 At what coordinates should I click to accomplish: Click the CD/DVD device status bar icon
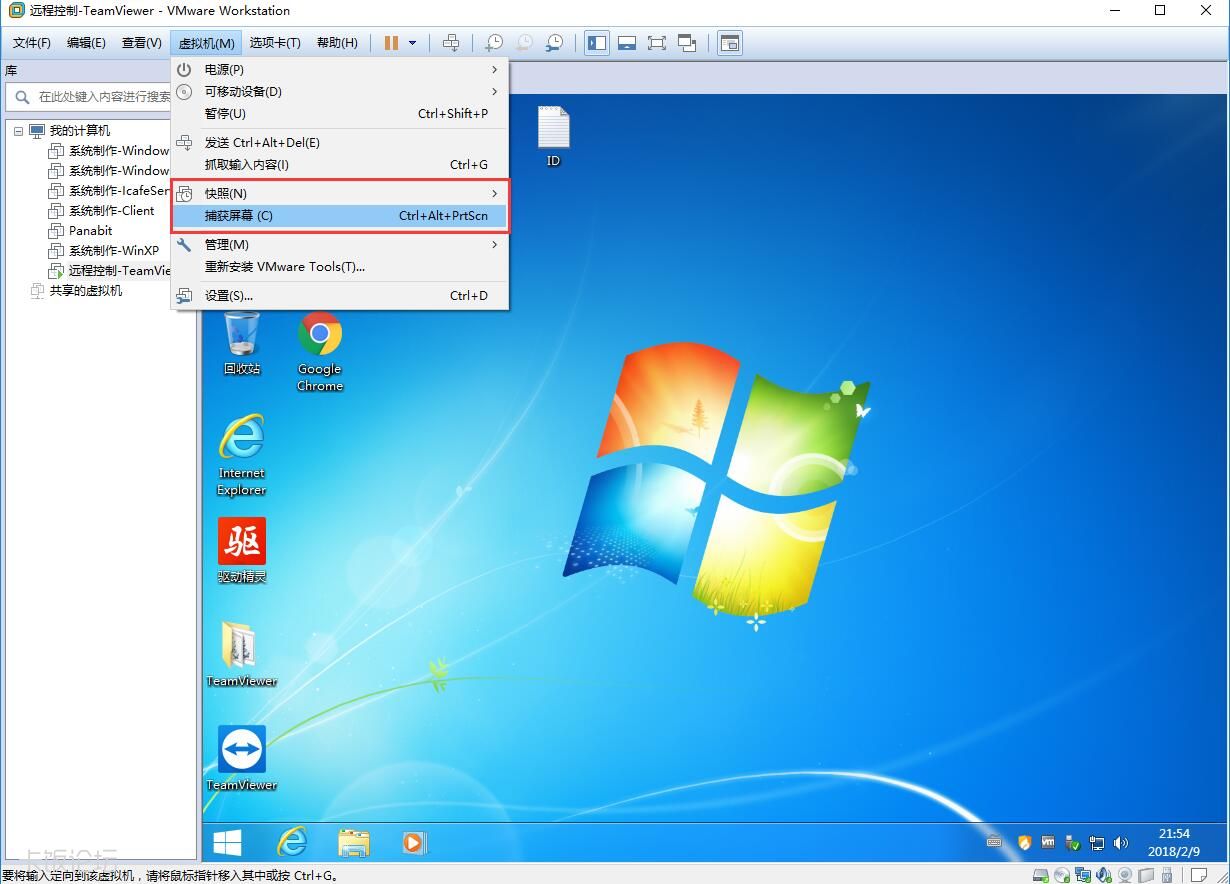click(1062, 876)
